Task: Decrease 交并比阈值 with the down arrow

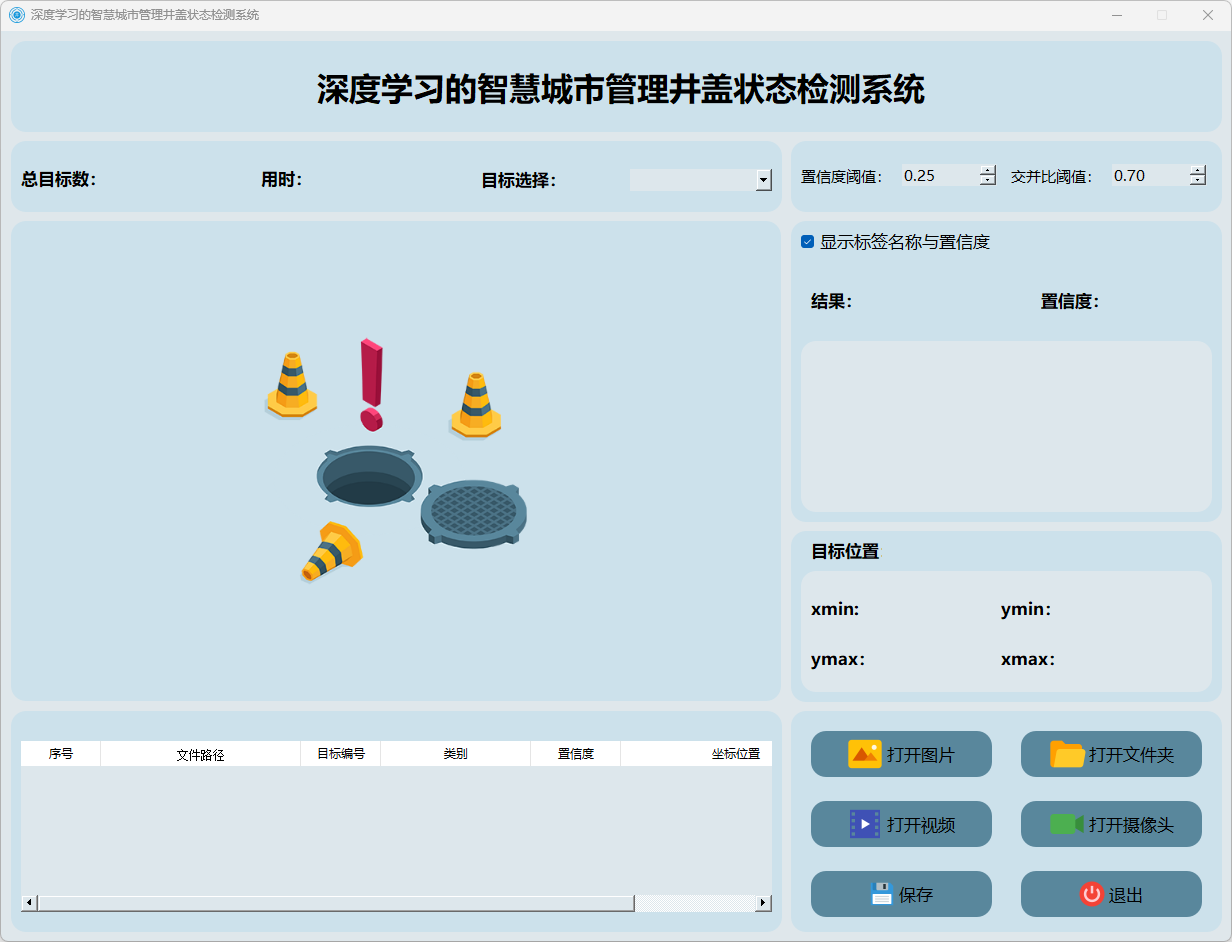Action: tap(1198, 181)
